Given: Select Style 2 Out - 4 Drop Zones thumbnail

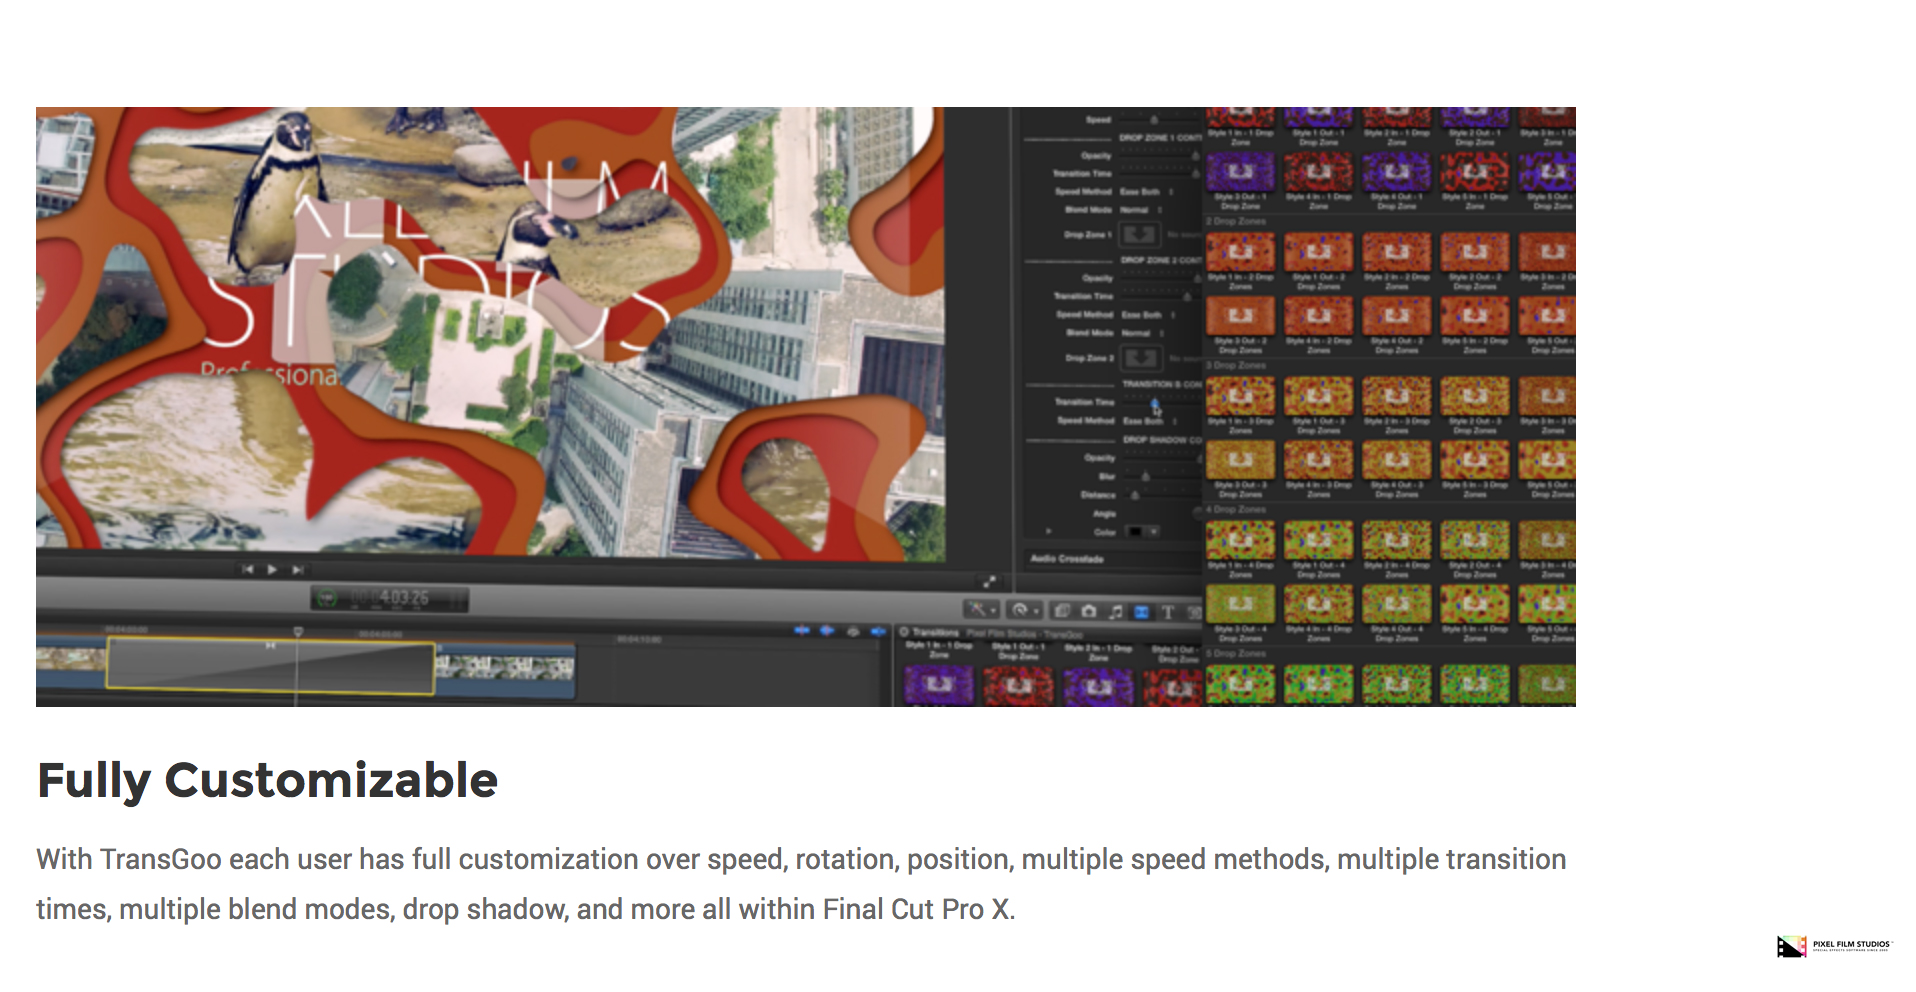Looking at the screenshot, I should tap(1474, 540).
